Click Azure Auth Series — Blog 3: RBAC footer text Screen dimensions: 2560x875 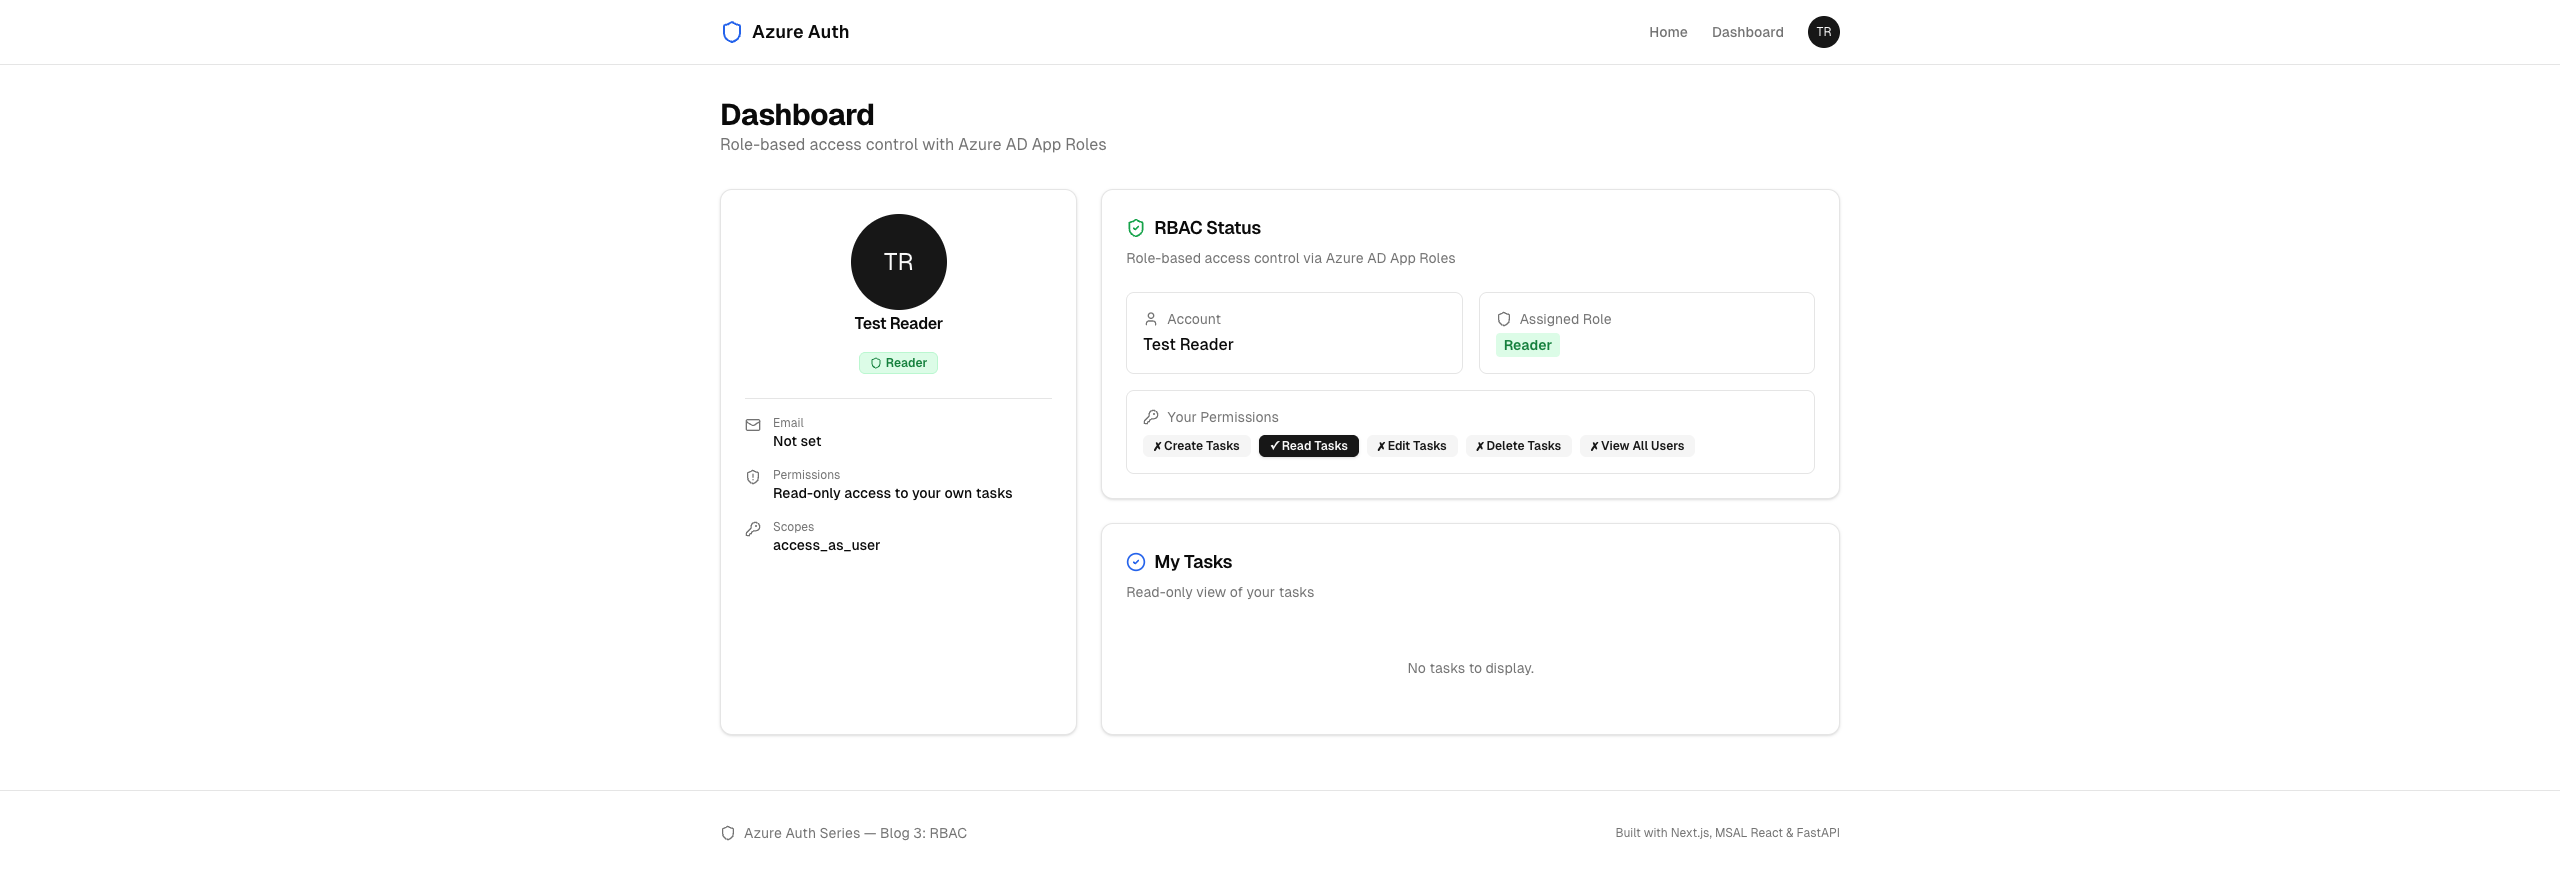(x=855, y=833)
